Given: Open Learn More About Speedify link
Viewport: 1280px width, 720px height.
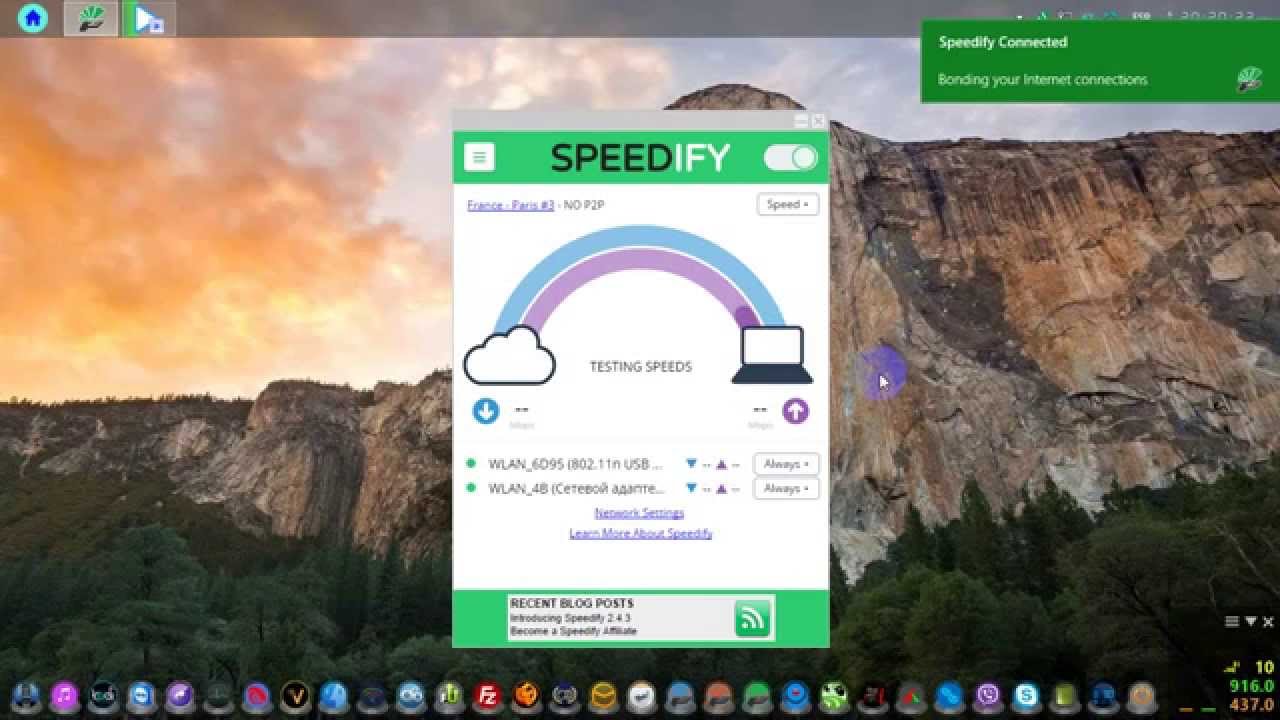Looking at the screenshot, I should pos(640,533).
